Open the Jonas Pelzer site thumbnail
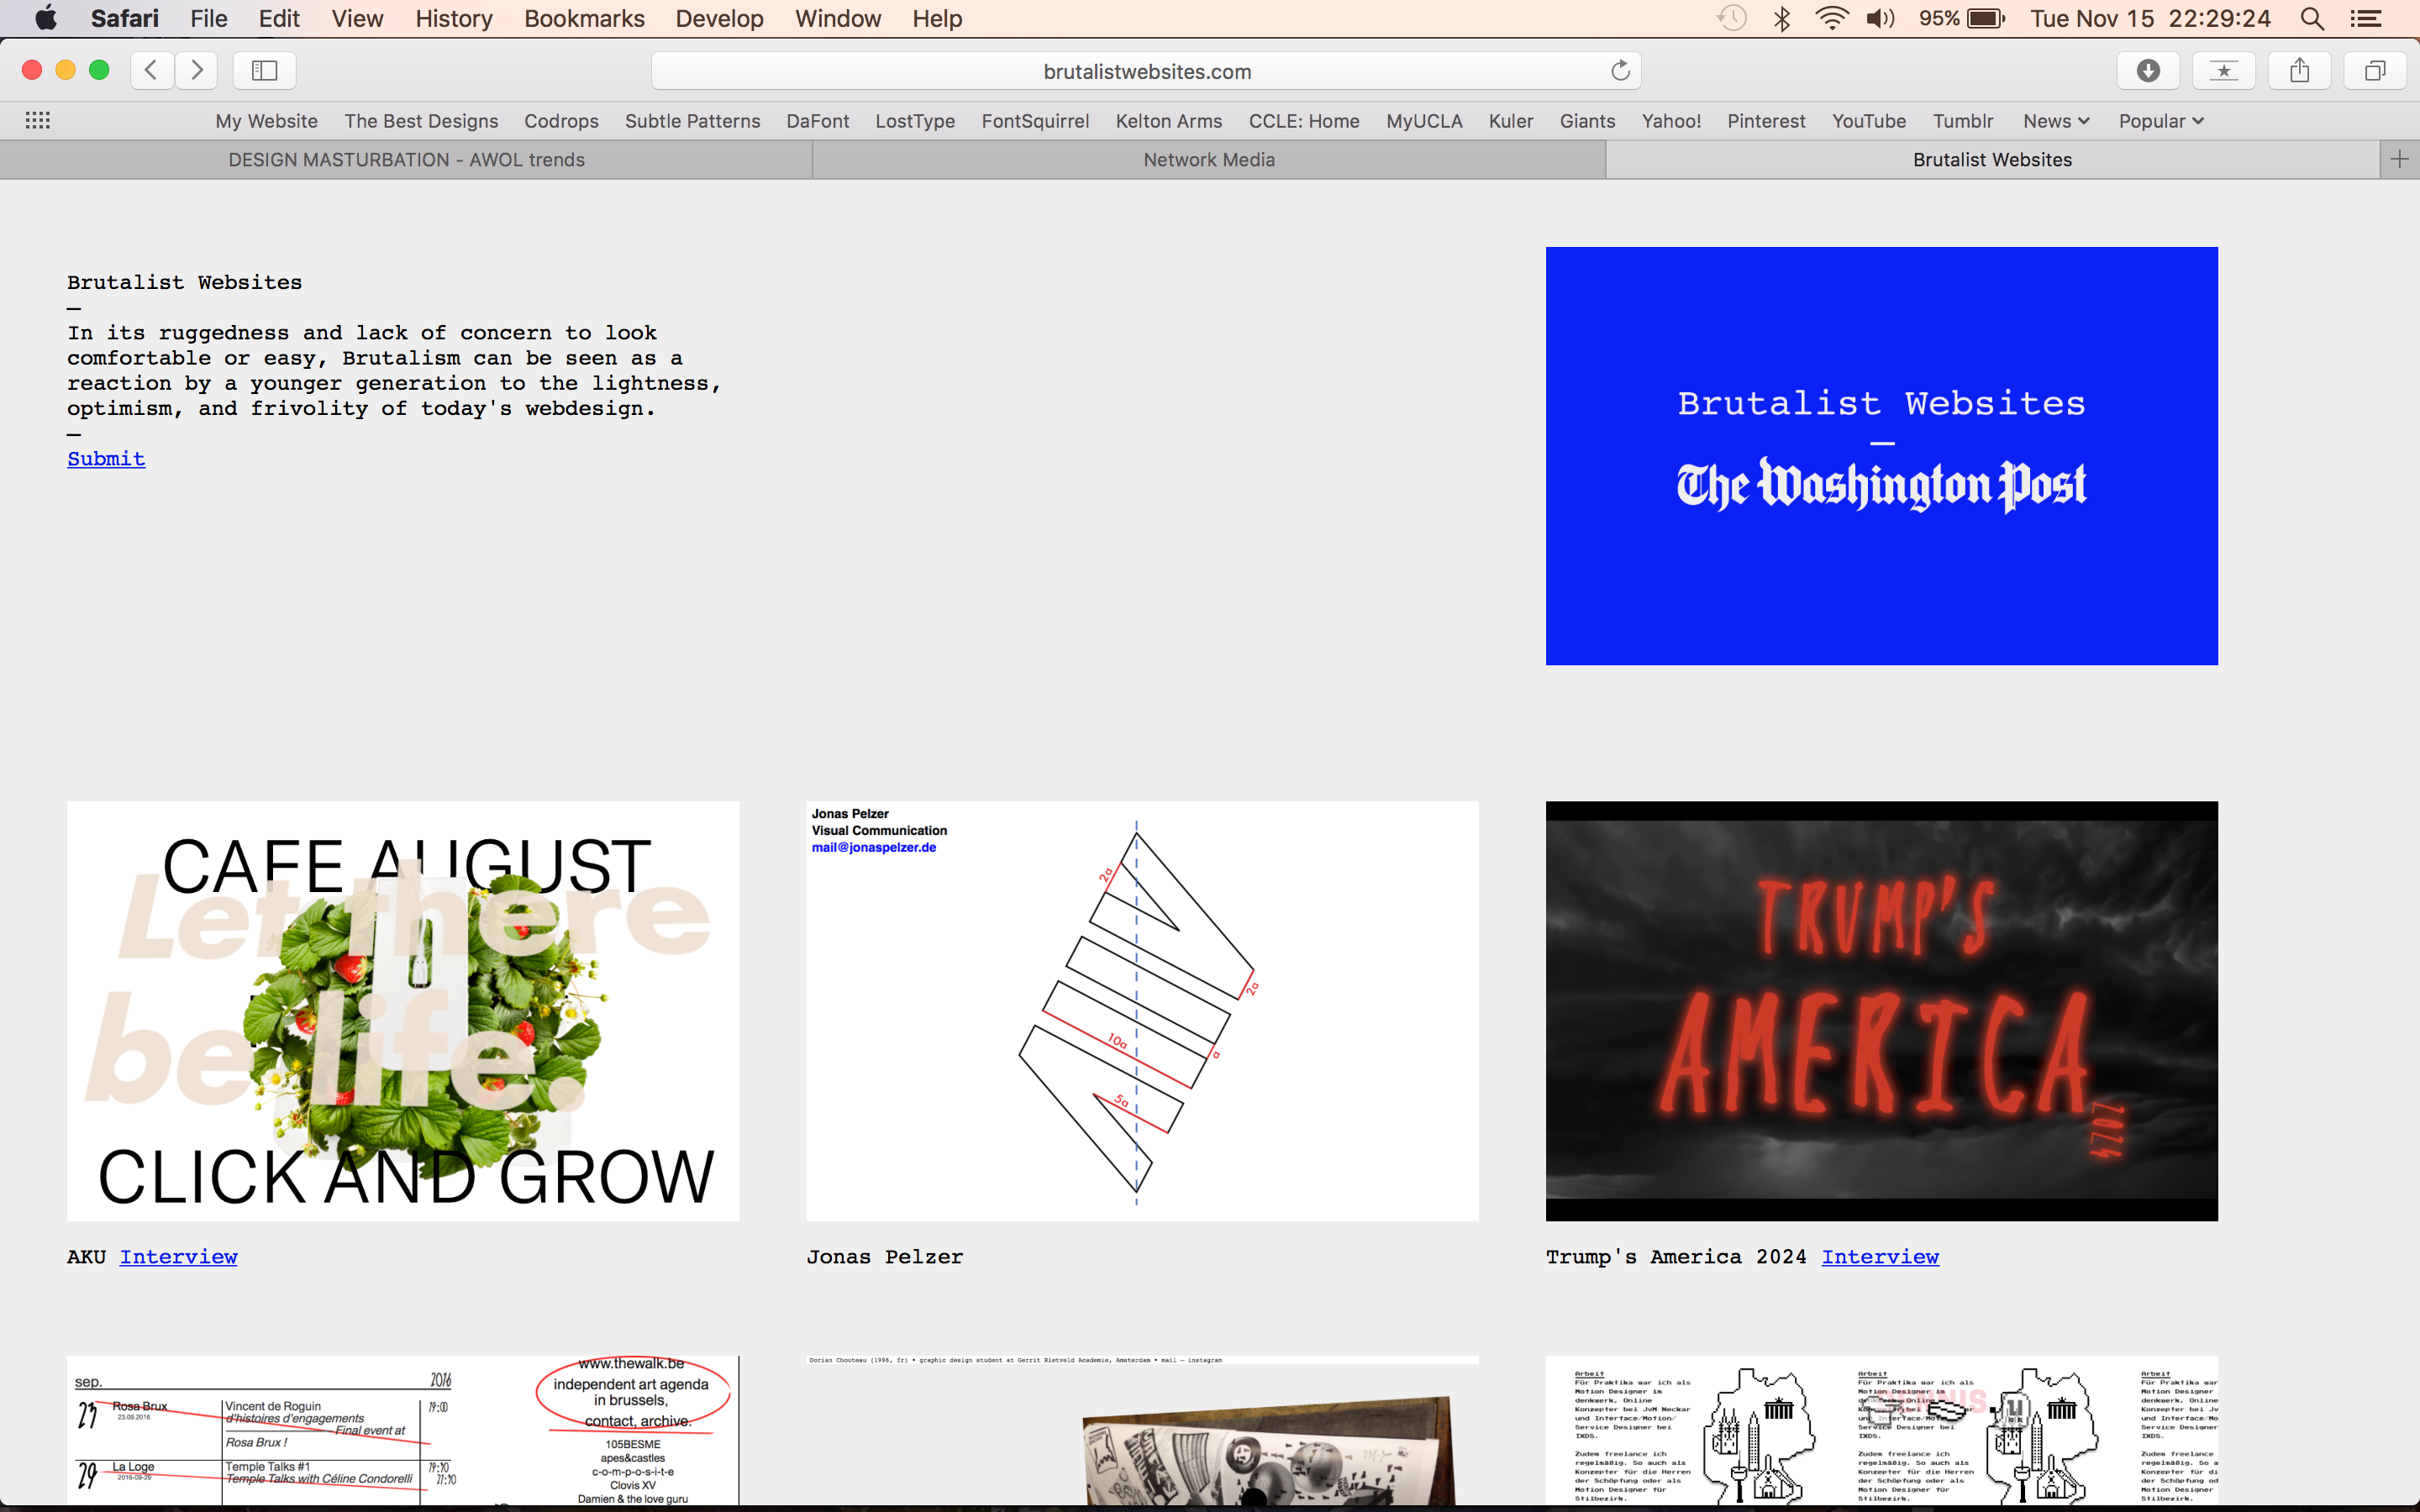The height and width of the screenshot is (1512, 2420). tap(1142, 1011)
